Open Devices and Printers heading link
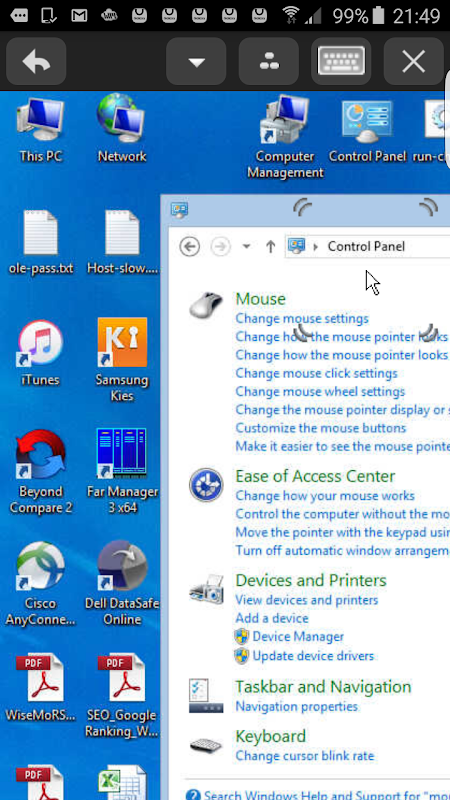The image size is (450, 800). coord(311,581)
